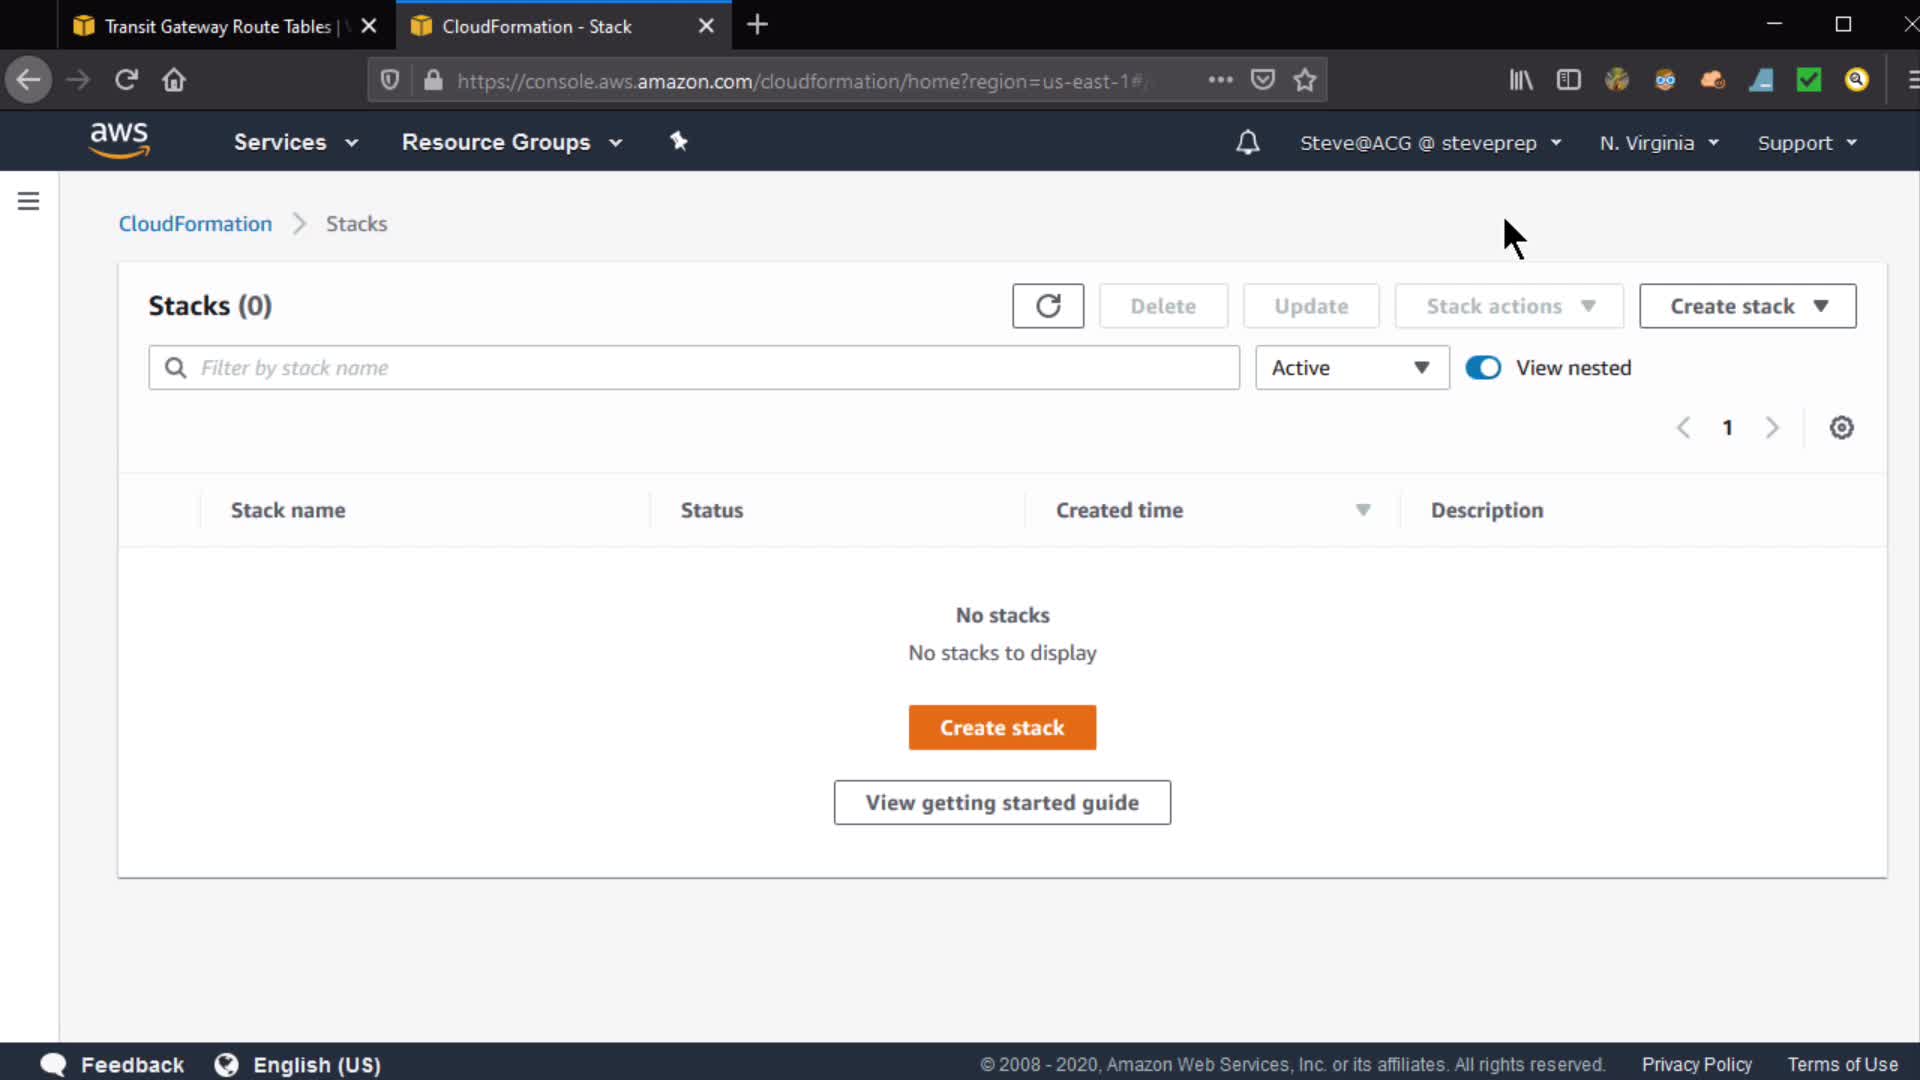The image size is (1920, 1080).
Task: Go to next page of stacks
Action: (x=1772, y=428)
